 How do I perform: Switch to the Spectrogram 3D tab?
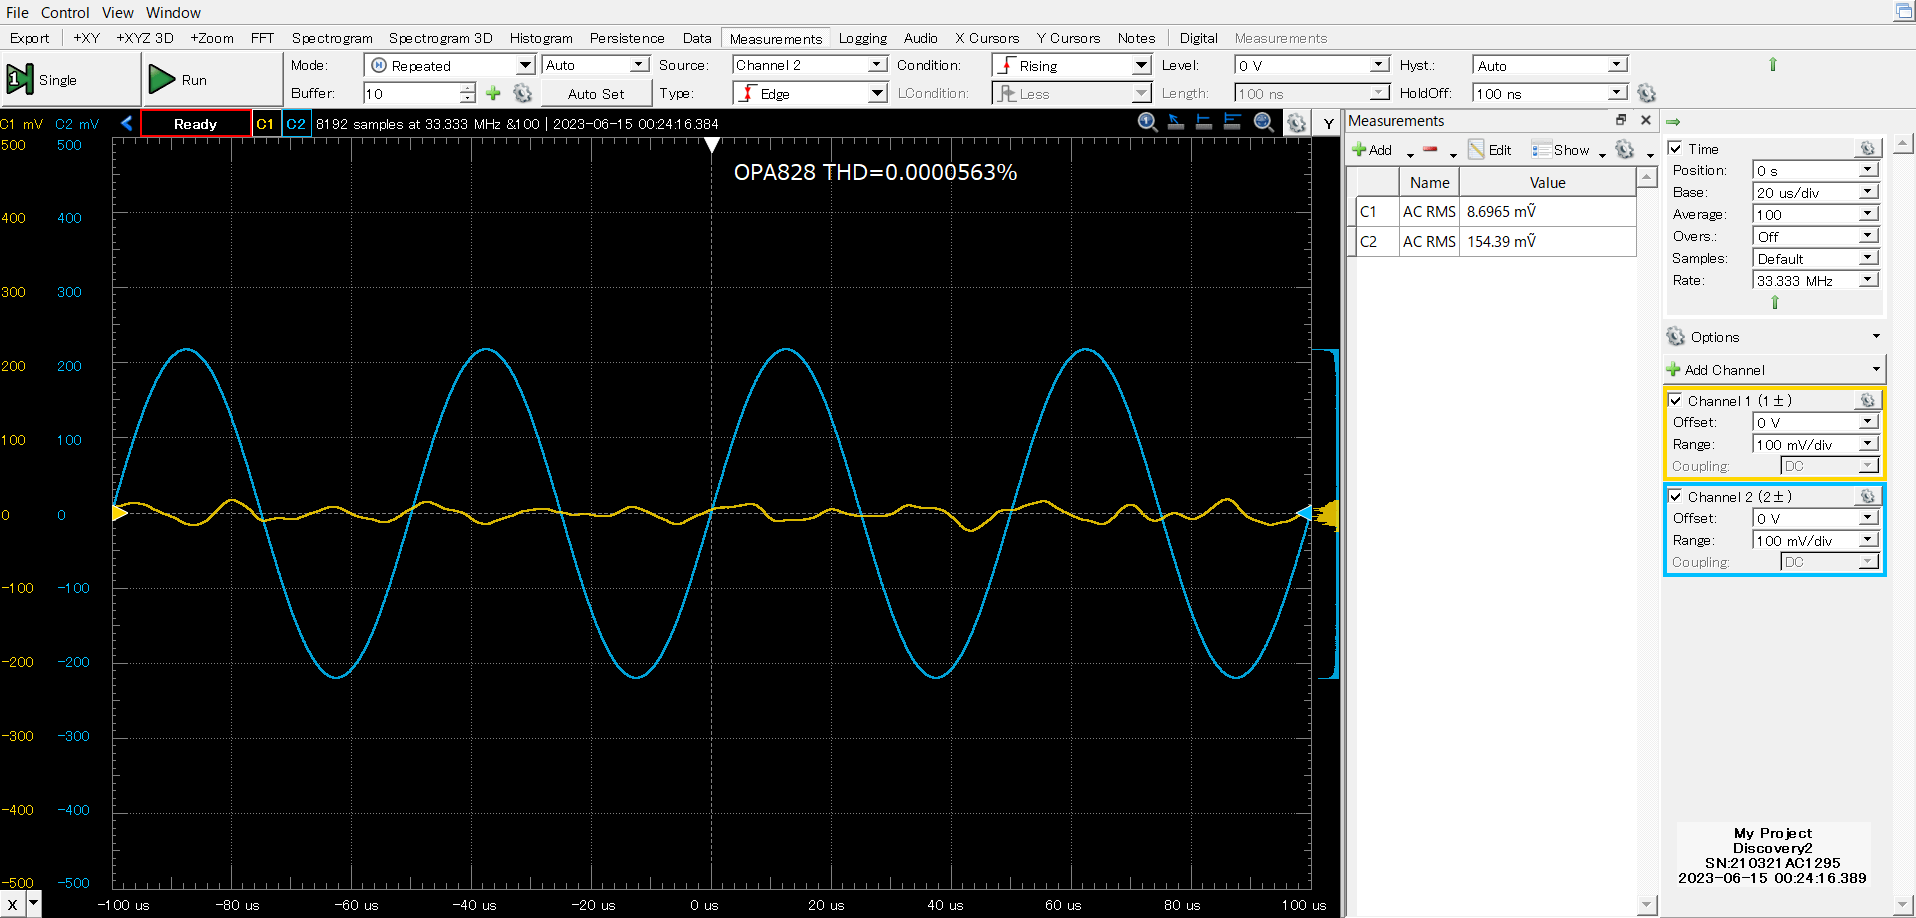pos(440,38)
